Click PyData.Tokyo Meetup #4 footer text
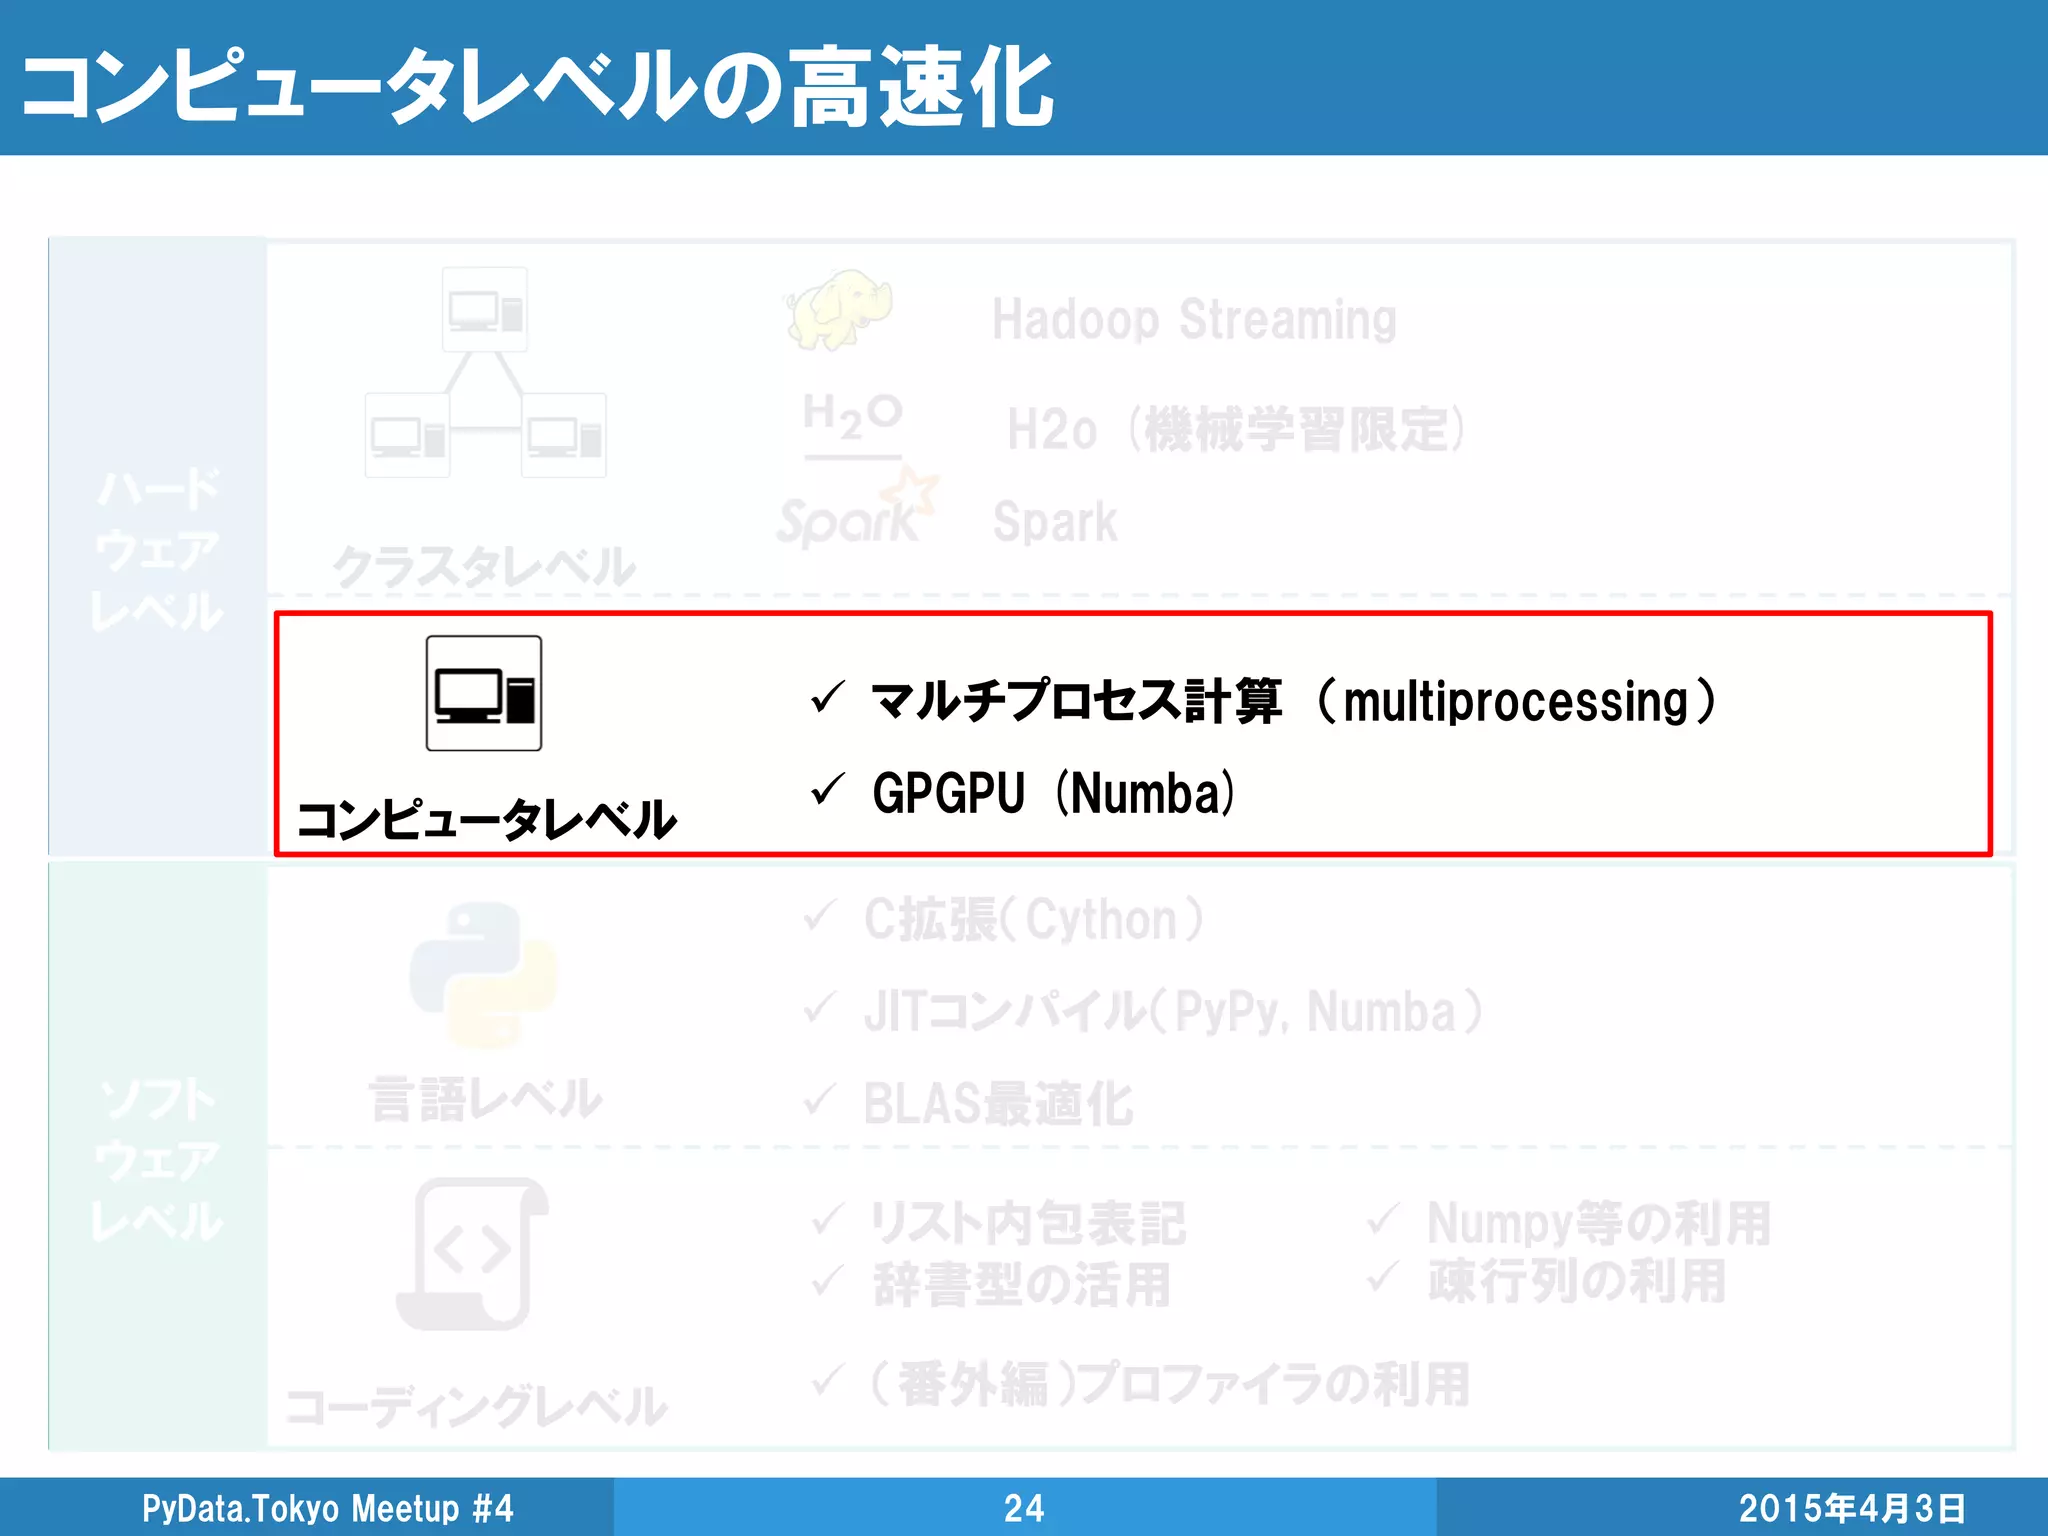The height and width of the screenshot is (1536, 2048). coord(327,1507)
